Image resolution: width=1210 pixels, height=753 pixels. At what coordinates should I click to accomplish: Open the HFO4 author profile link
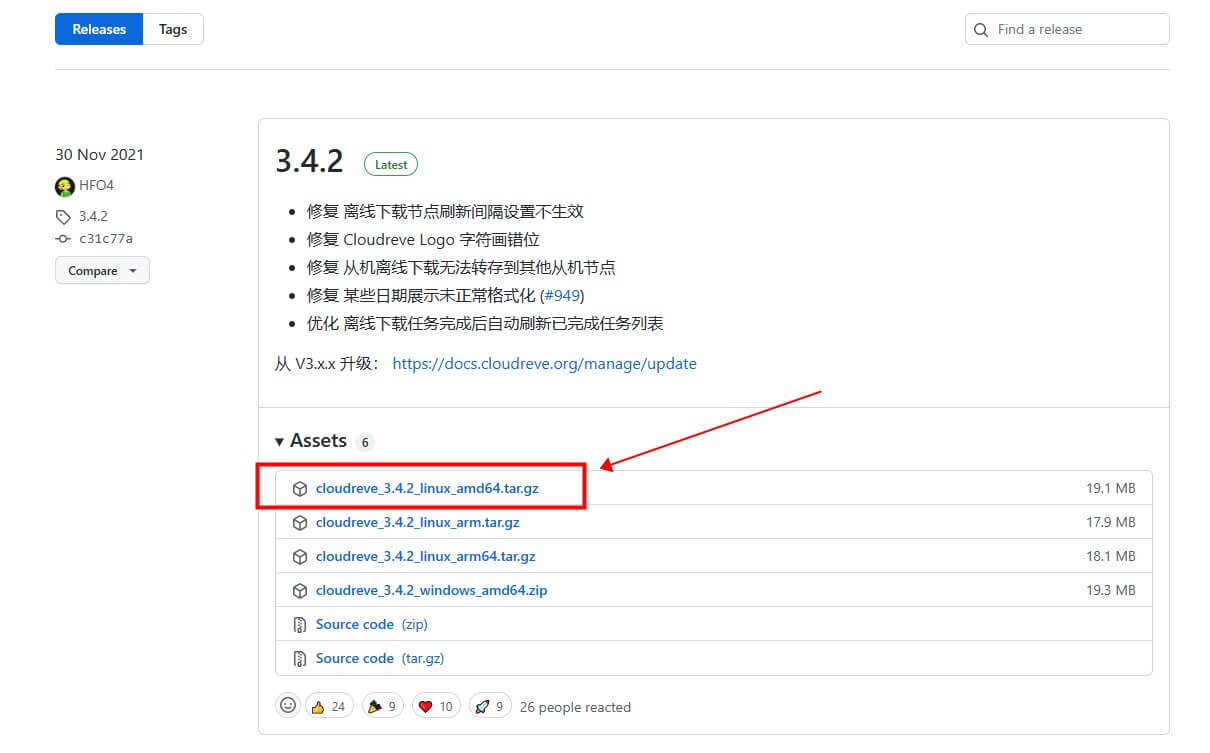point(96,186)
